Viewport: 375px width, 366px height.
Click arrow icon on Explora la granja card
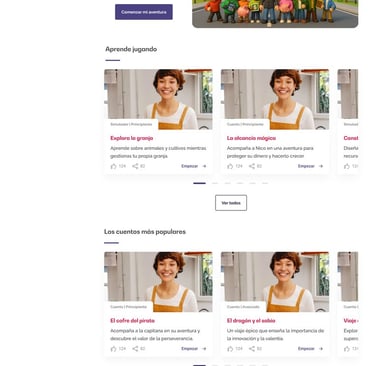(x=204, y=166)
